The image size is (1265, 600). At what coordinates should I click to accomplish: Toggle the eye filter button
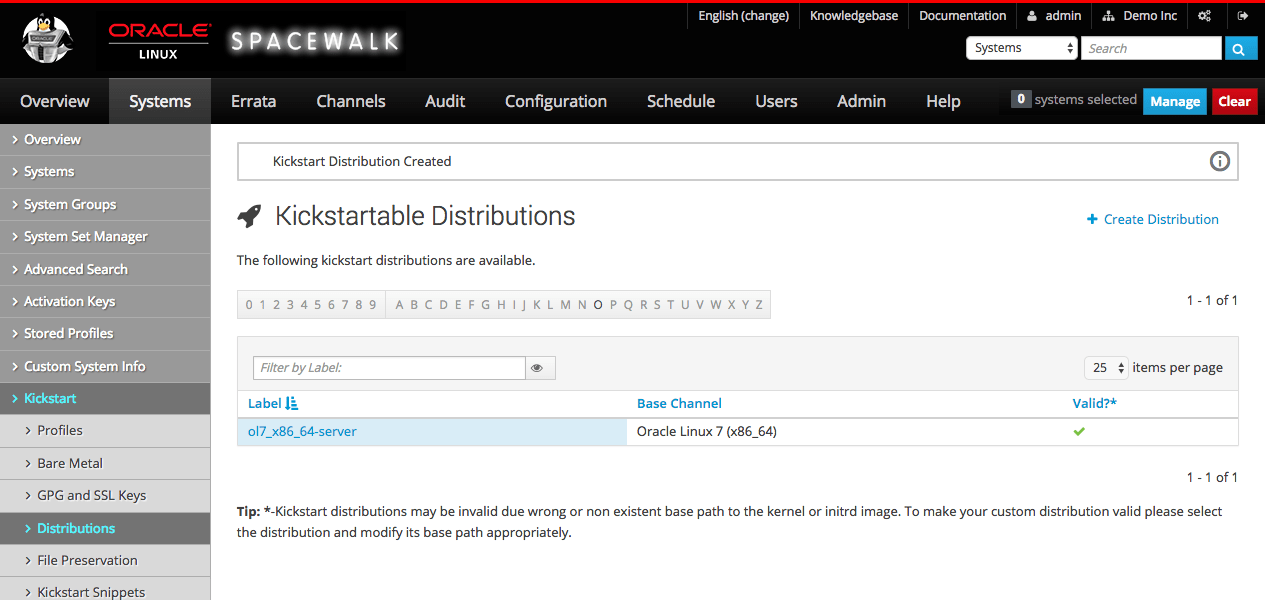click(540, 368)
